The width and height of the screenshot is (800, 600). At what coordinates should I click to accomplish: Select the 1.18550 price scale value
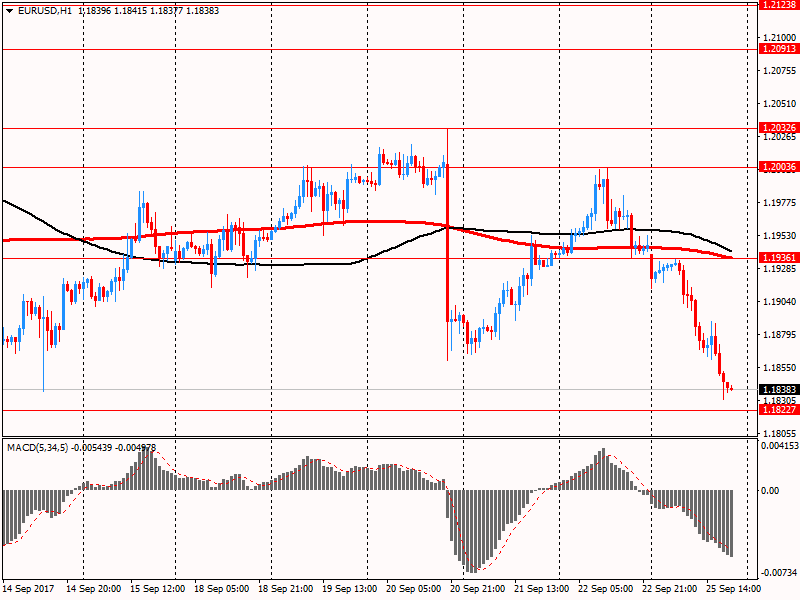point(780,368)
